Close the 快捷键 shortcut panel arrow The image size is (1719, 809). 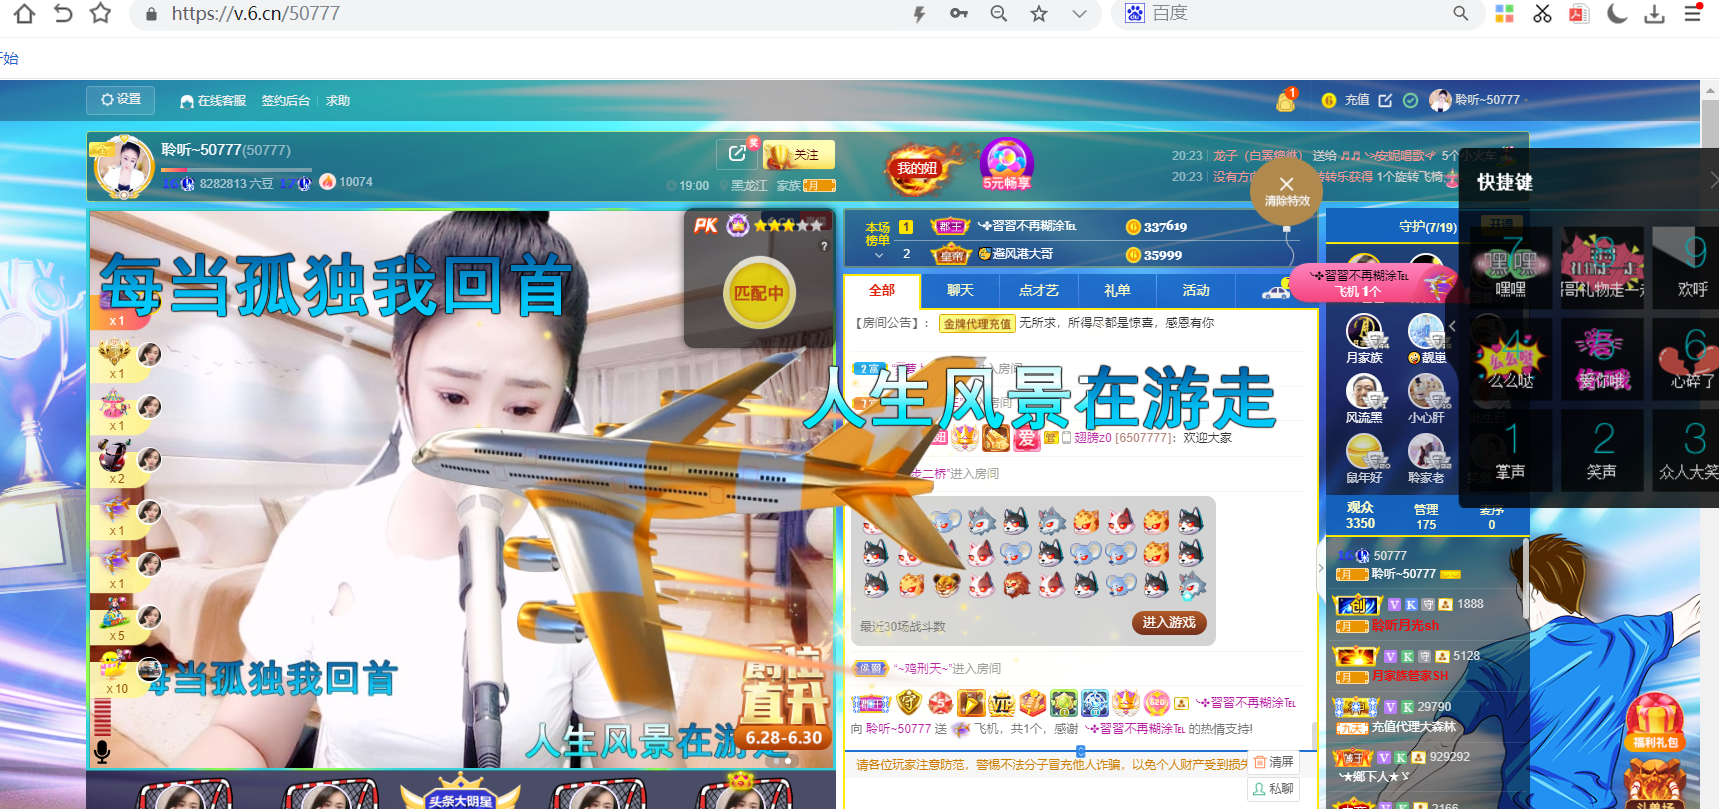[x=1713, y=180]
